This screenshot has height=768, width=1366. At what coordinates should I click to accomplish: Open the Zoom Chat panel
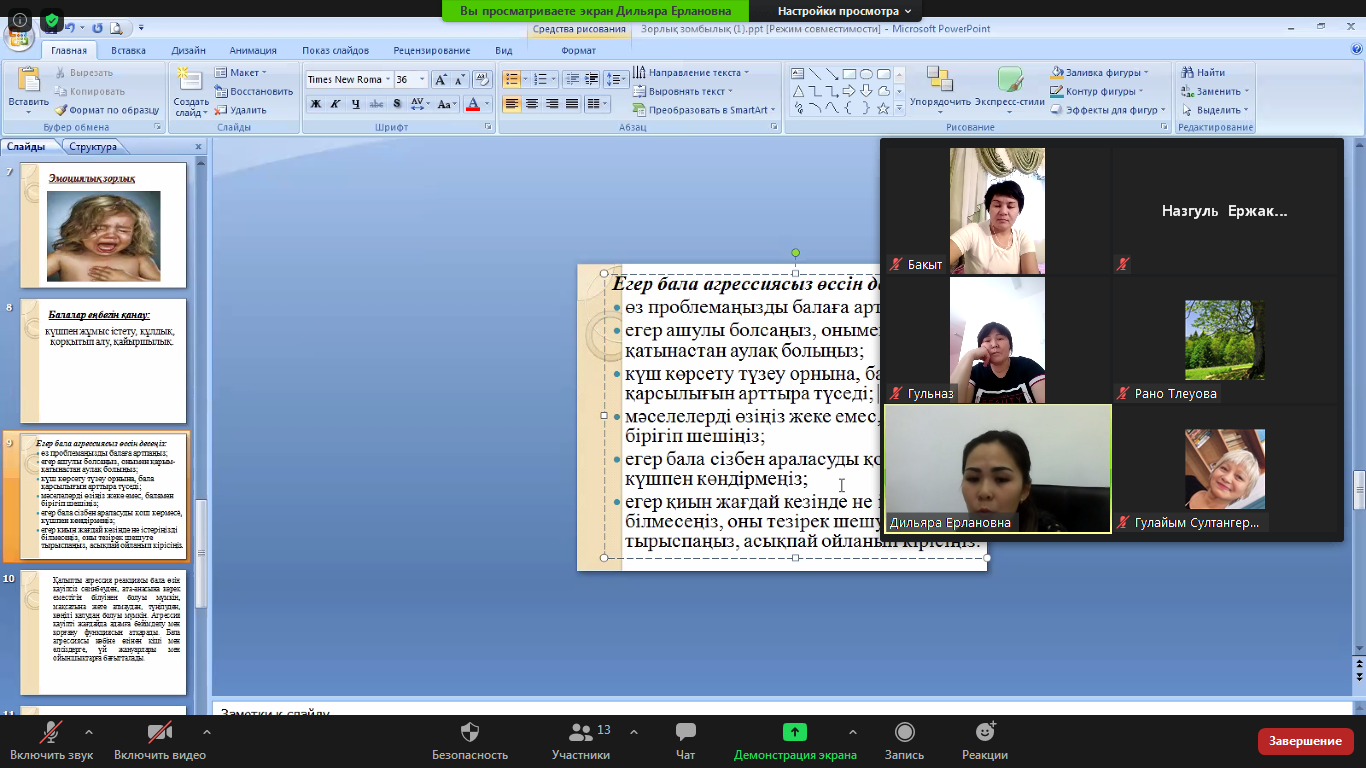click(685, 733)
